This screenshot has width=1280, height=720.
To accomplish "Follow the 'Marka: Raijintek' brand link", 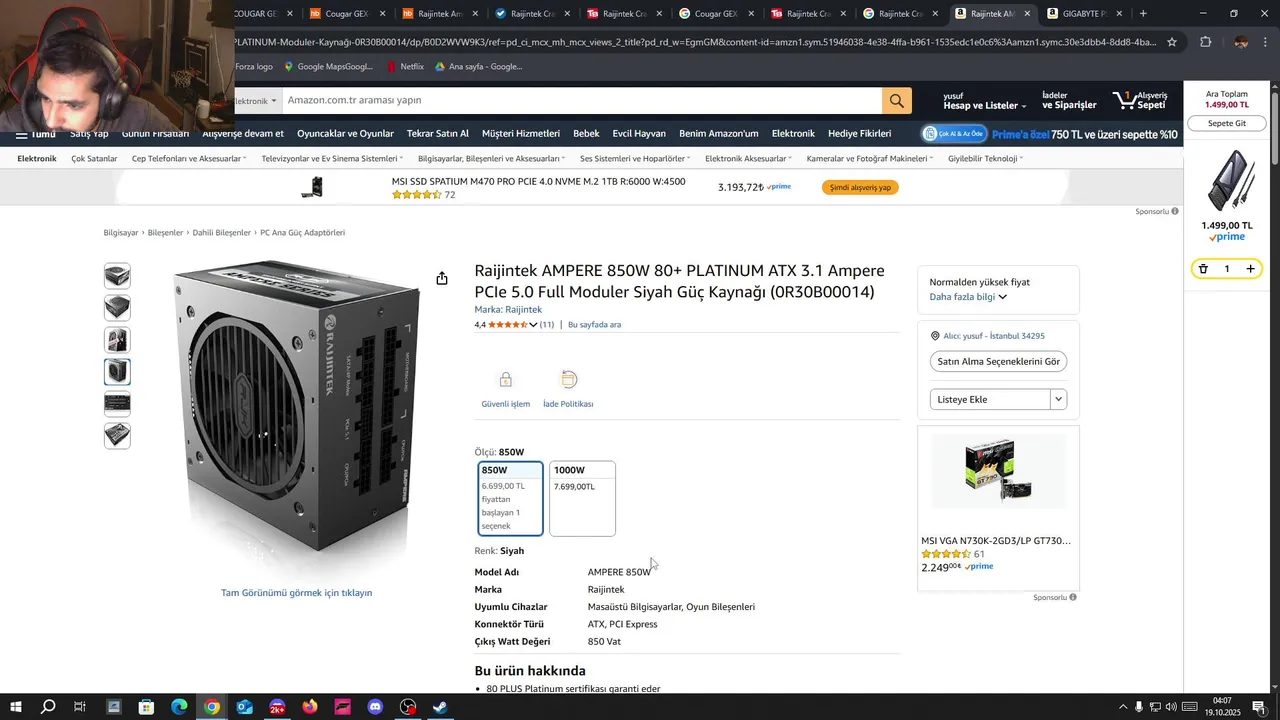I will [508, 310].
